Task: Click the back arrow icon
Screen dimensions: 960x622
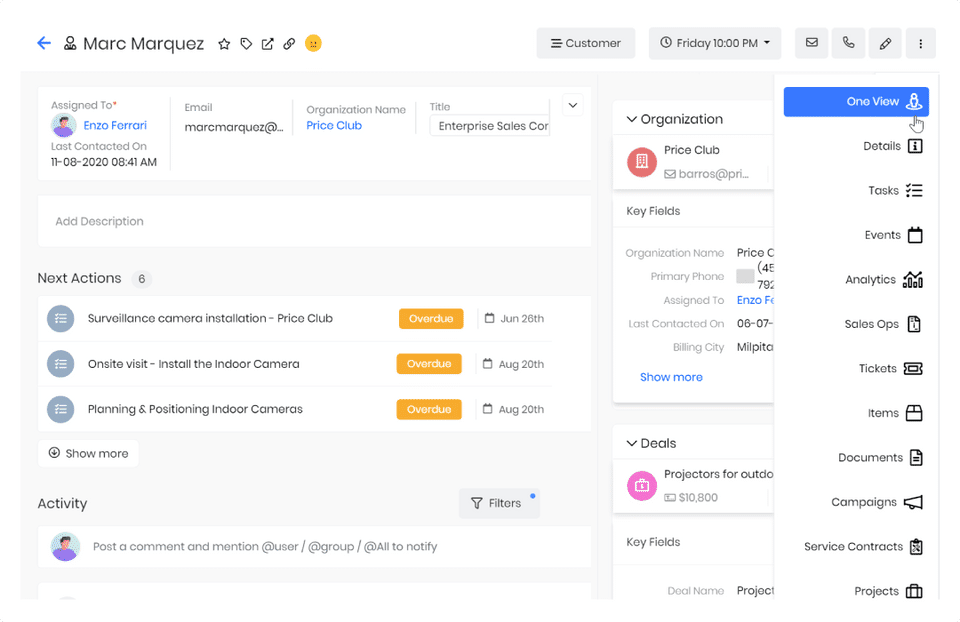Action: click(44, 43)
